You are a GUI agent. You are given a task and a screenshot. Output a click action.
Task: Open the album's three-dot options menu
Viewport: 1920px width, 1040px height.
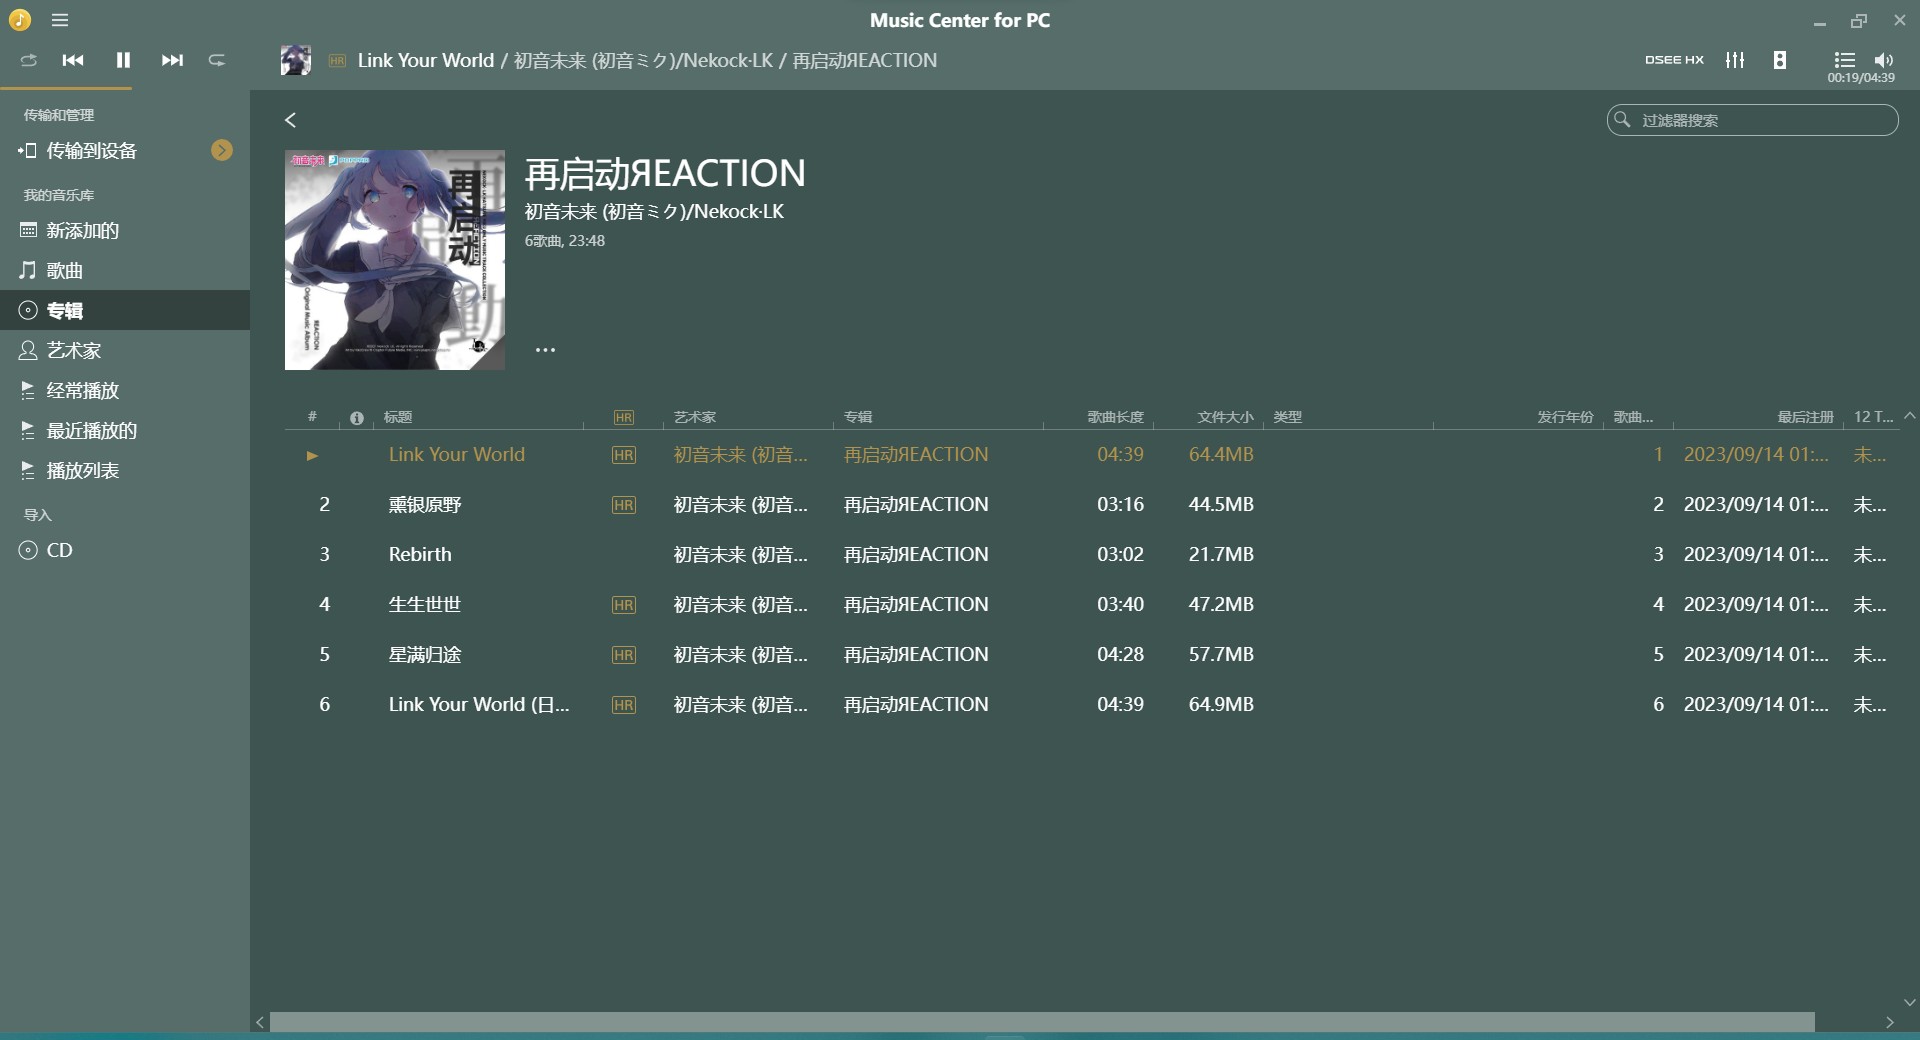545,350
